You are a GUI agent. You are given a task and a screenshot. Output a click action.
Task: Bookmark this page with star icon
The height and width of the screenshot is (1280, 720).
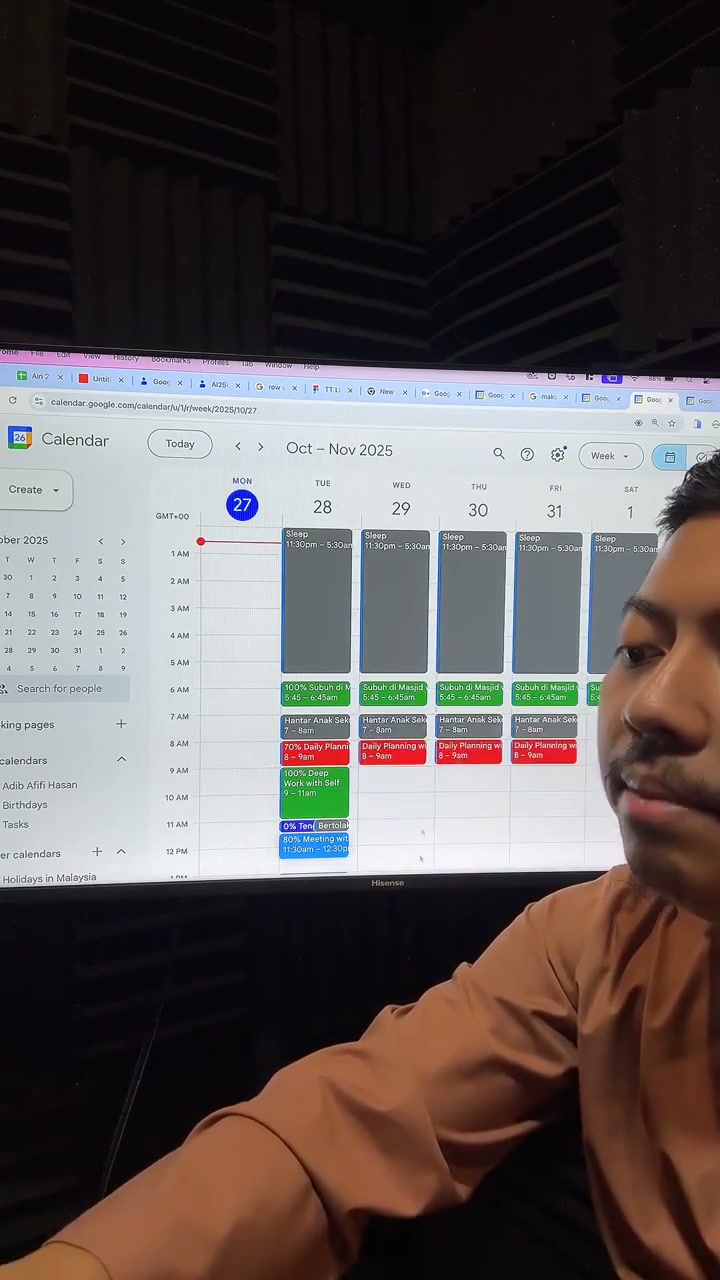(671, 423)
